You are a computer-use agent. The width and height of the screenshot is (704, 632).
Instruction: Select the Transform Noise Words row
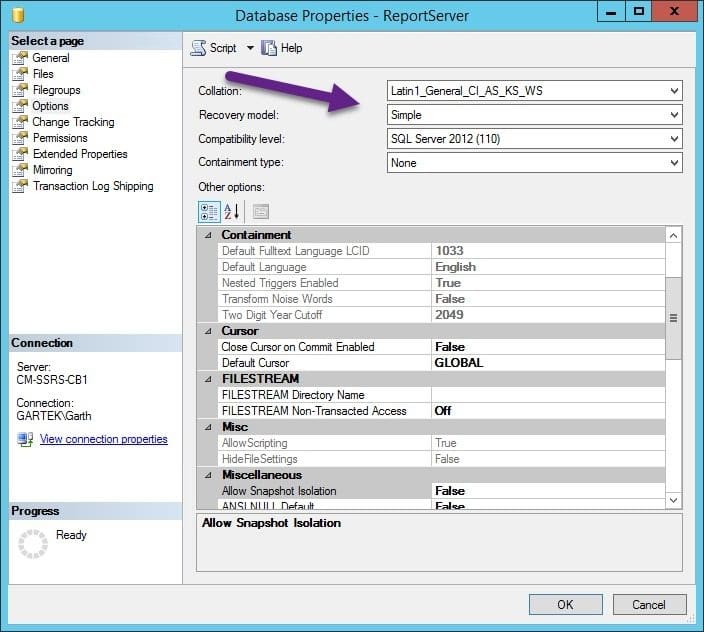point(442,299)
